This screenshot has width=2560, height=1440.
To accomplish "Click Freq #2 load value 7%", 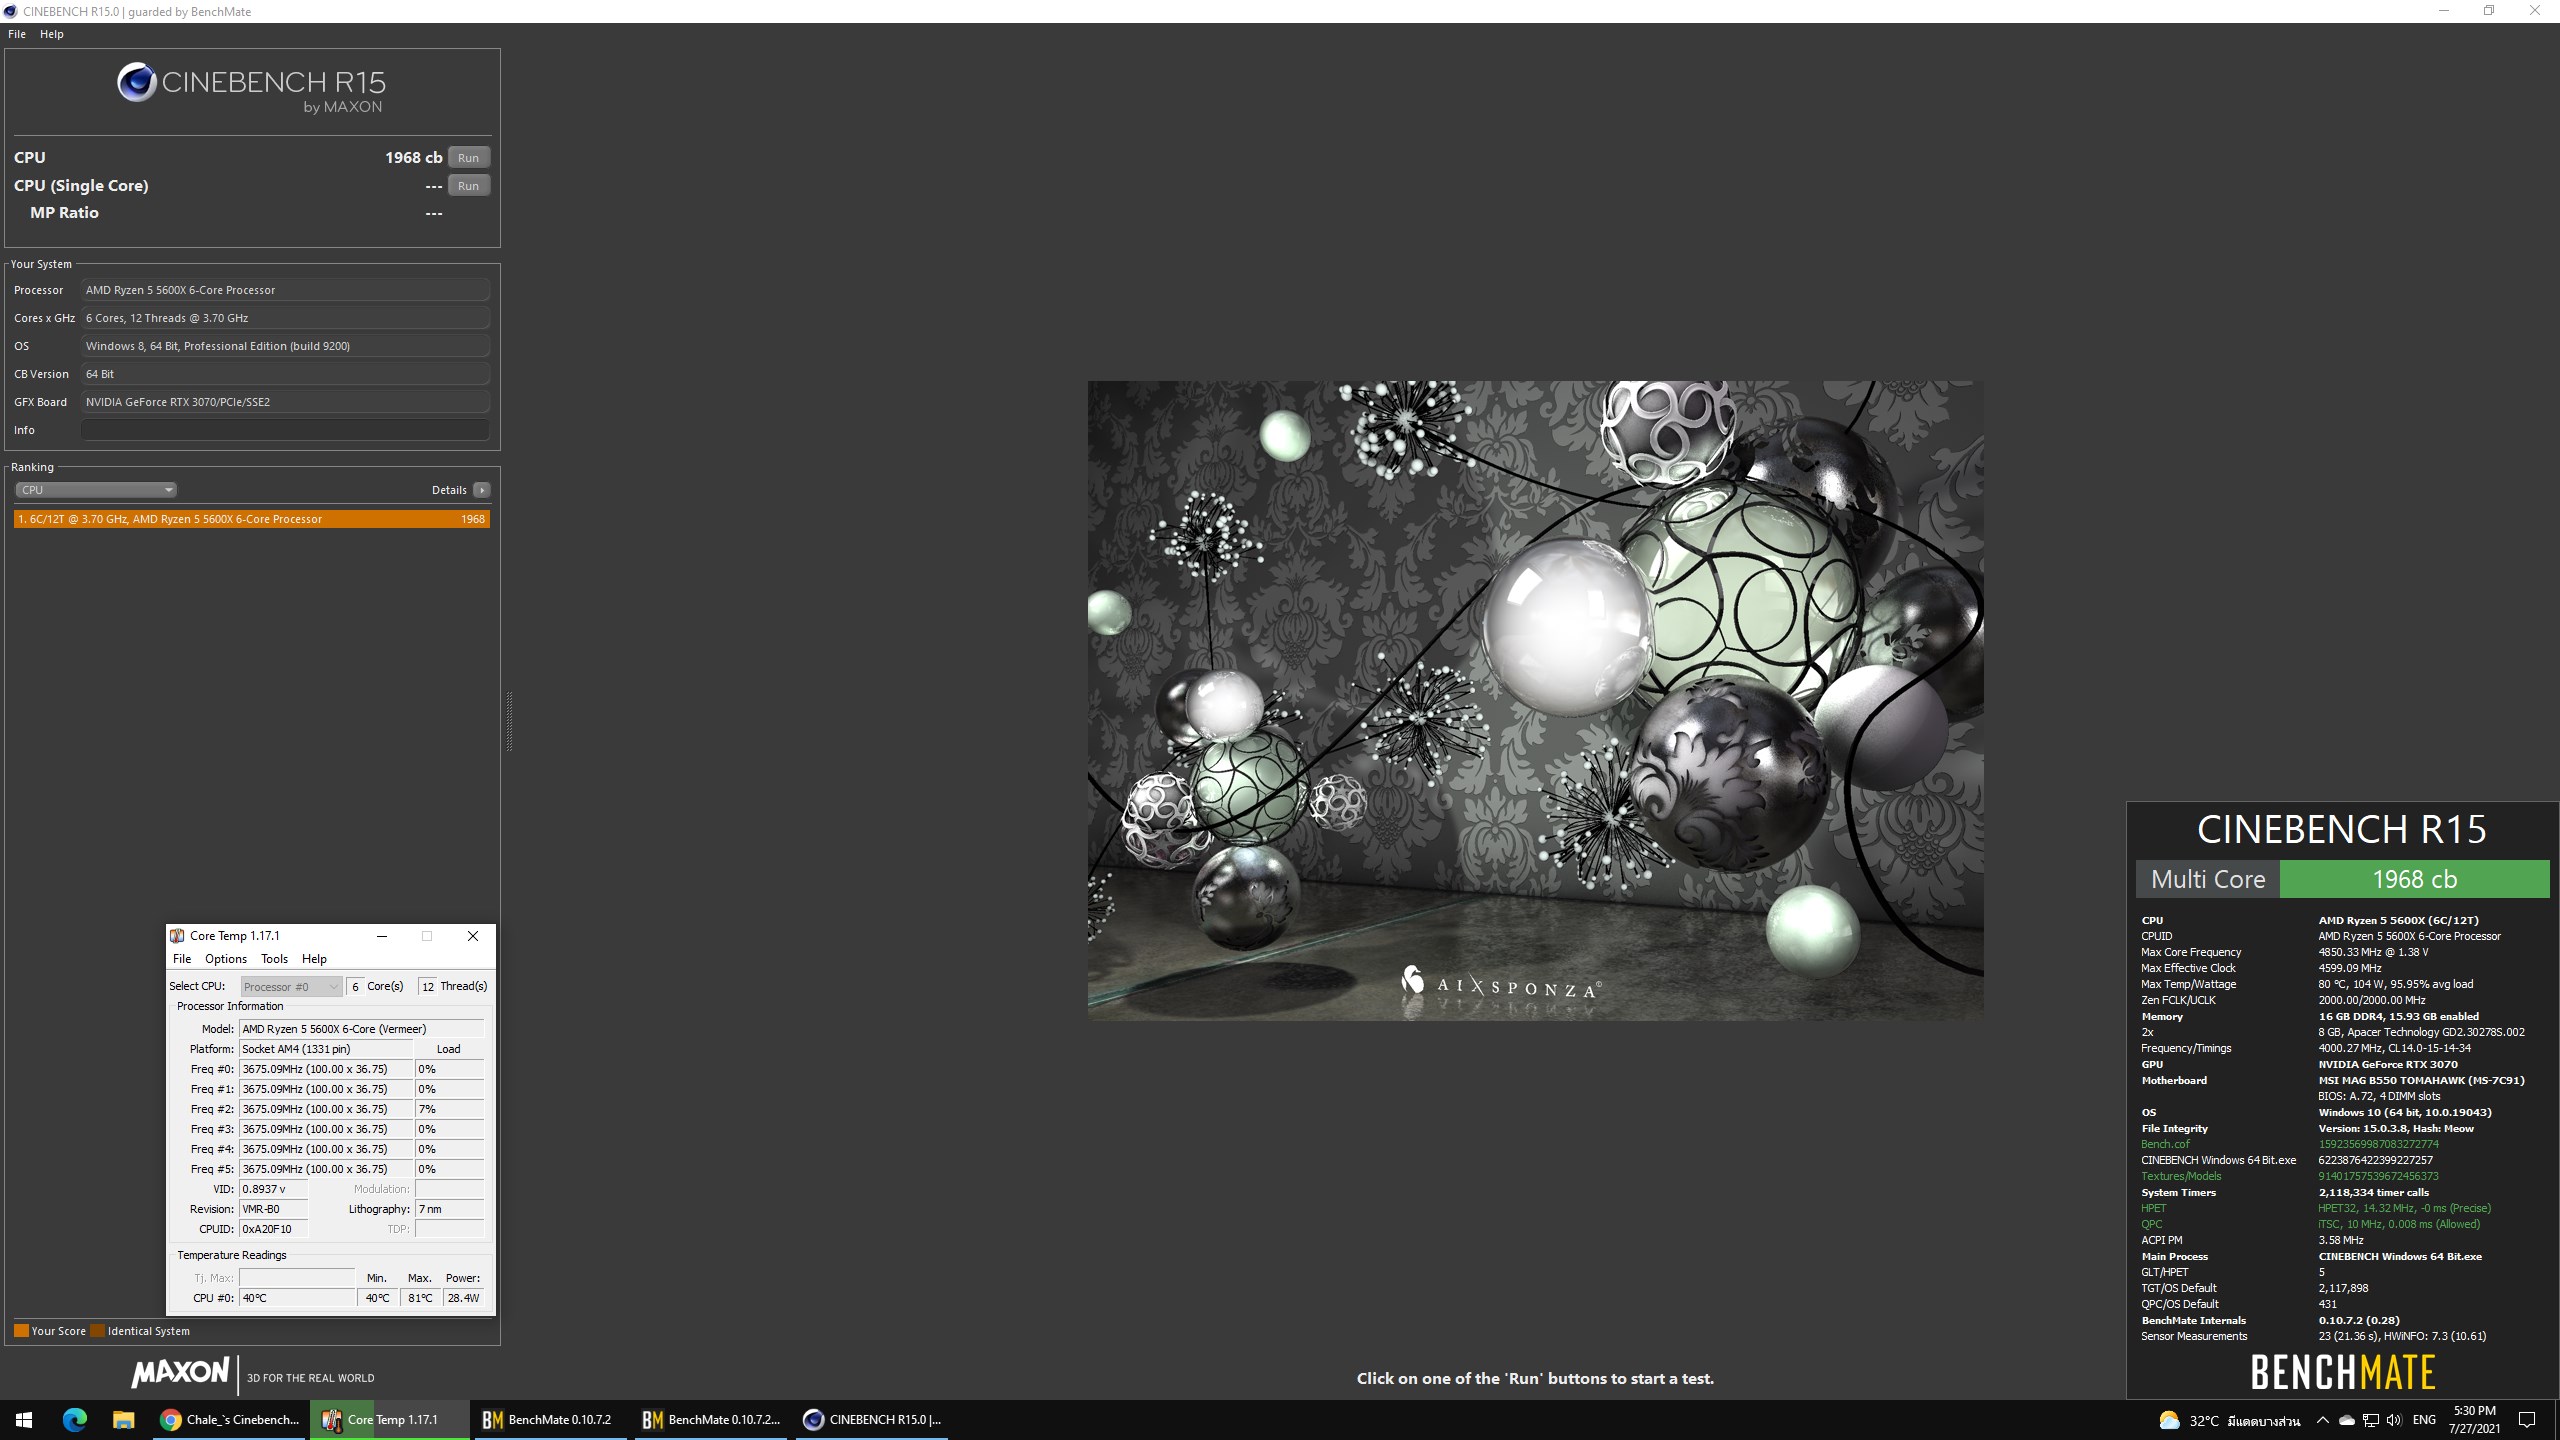I will click(x=449, y=1109).
